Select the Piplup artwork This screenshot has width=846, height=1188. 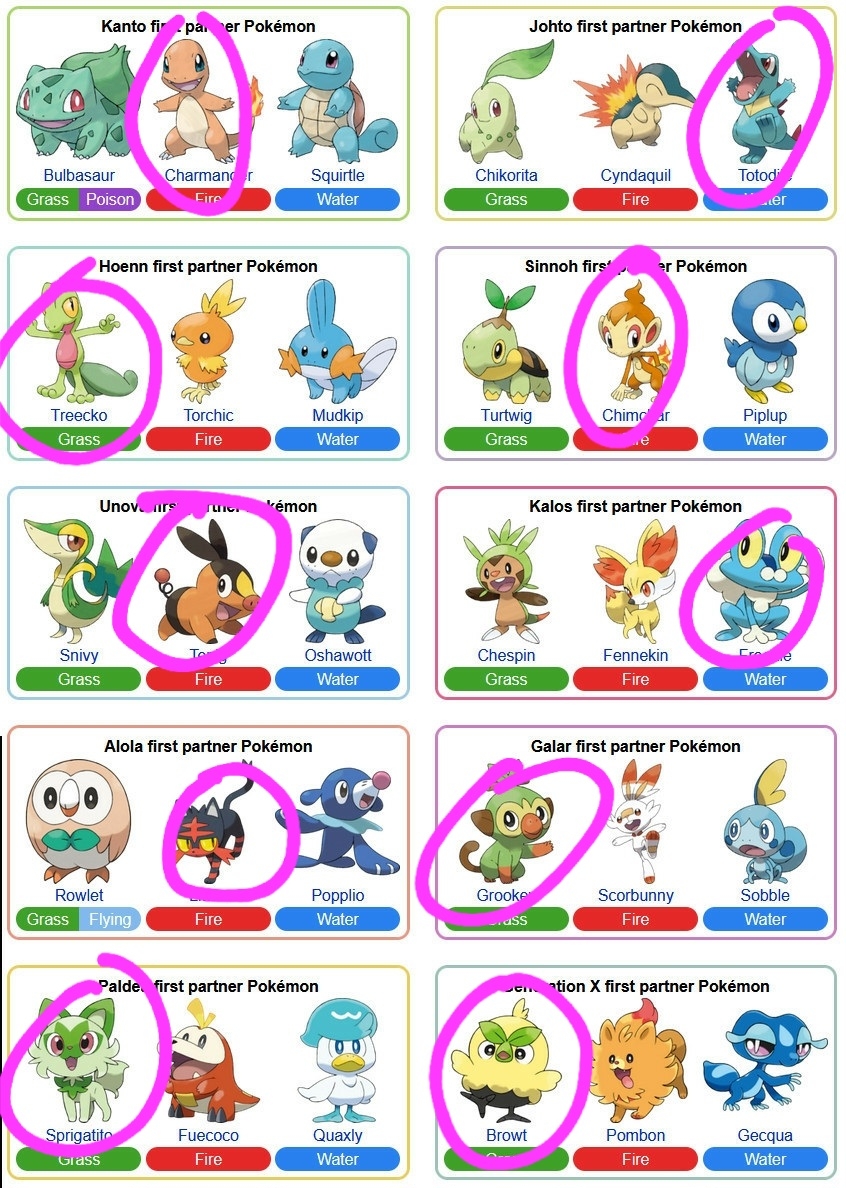765,341
